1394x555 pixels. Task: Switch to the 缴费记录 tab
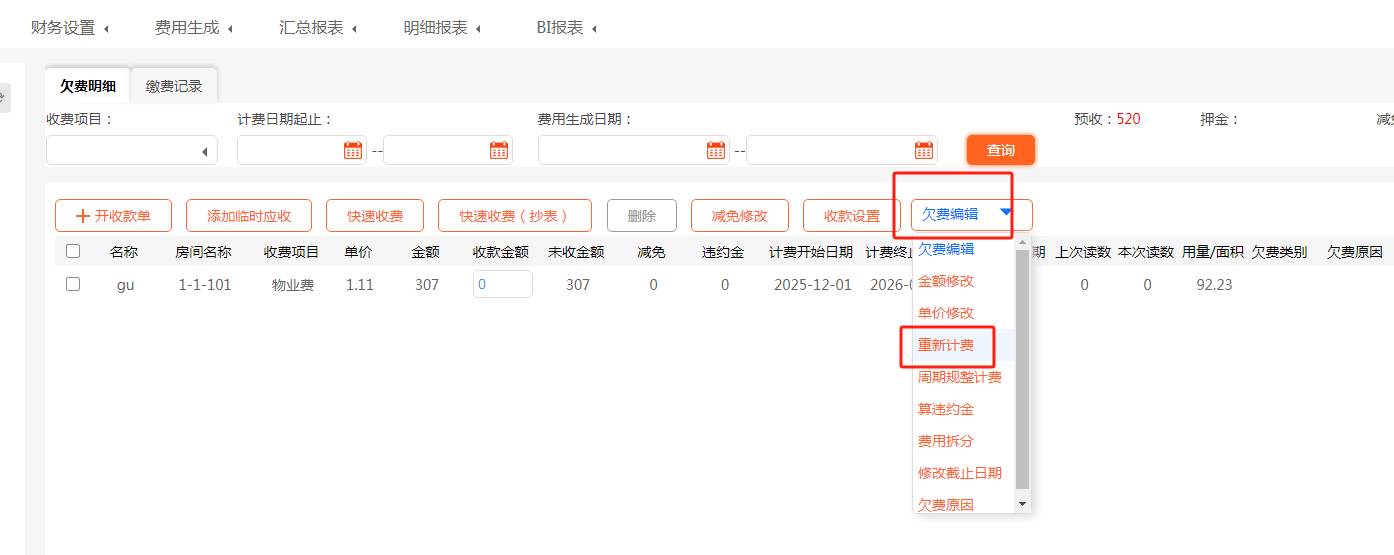(x=174, y=86)
